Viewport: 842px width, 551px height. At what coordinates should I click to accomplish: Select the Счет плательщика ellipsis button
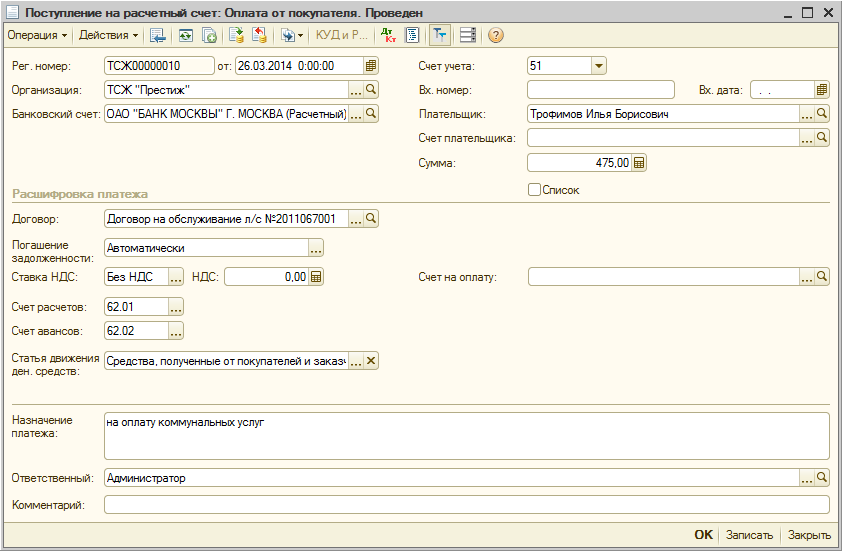pyautogui.click(x=807, y=138)
